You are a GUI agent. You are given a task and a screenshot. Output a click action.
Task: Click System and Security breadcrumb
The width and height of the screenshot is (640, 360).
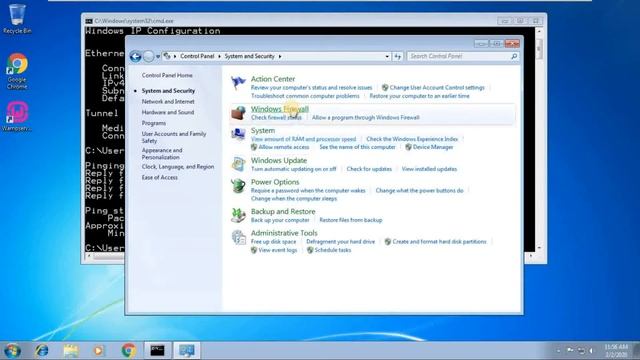[249, 56]
